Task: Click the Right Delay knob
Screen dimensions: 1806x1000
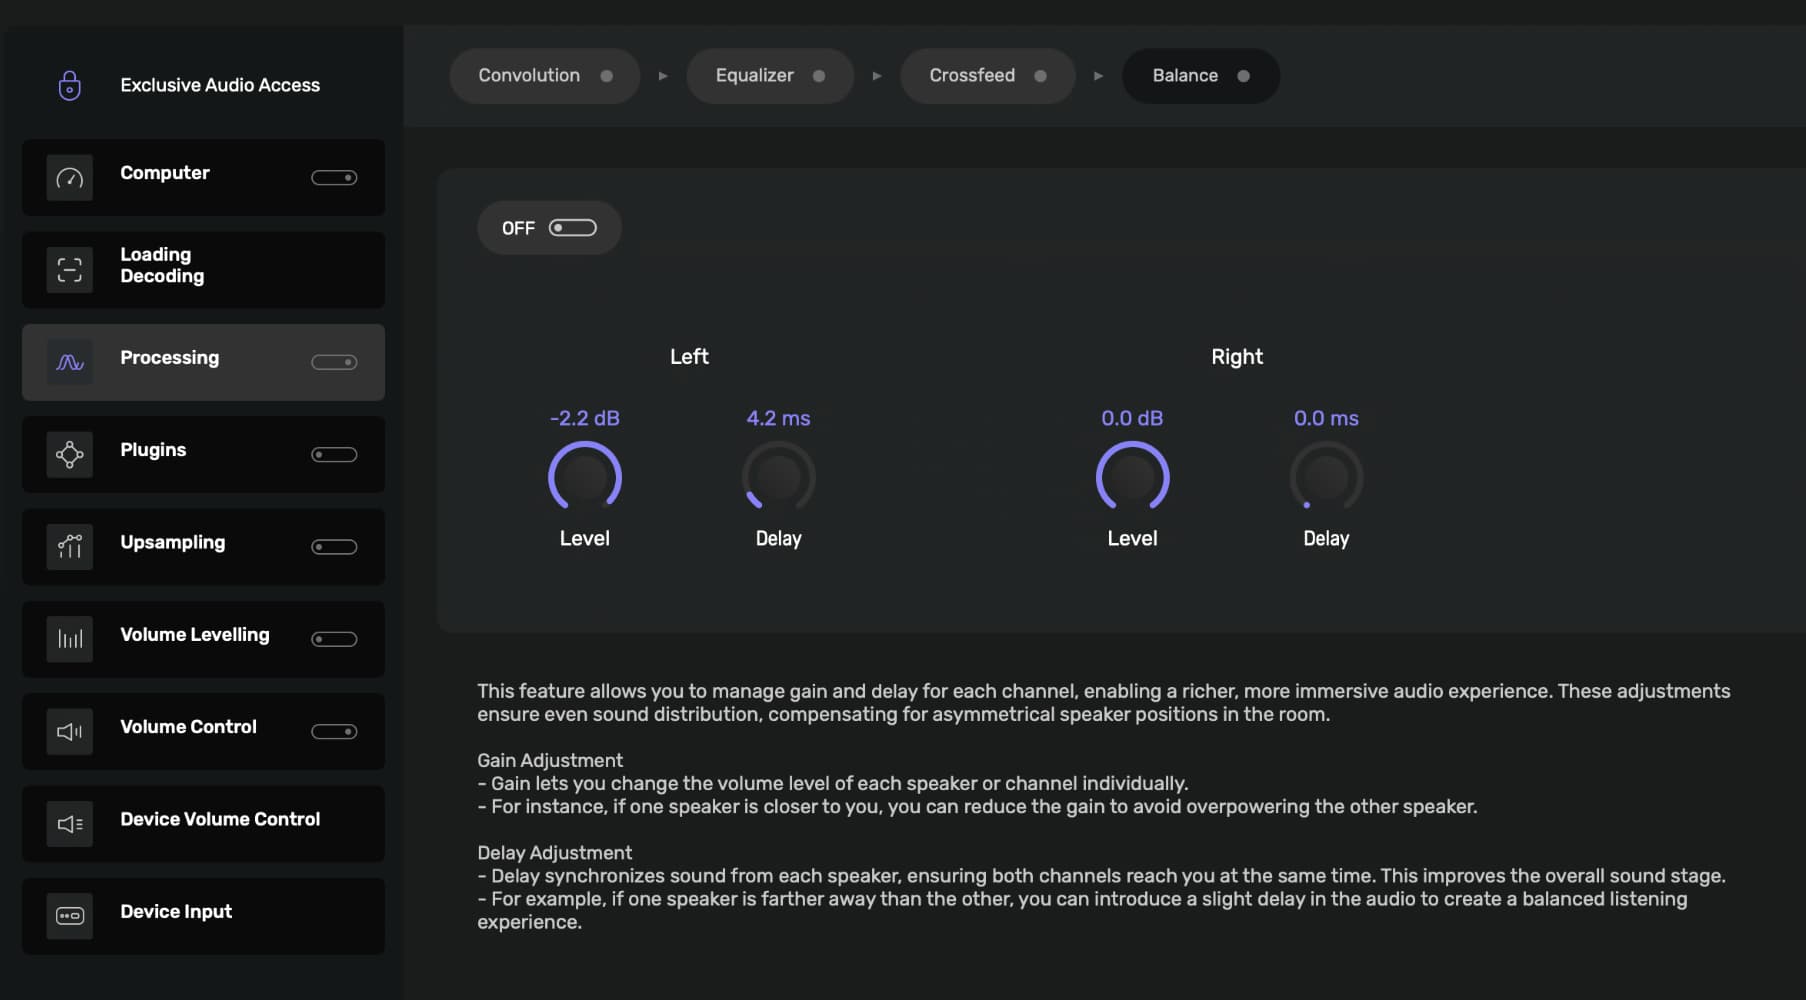Action: pyautogui.click(x=1326, y=477)
